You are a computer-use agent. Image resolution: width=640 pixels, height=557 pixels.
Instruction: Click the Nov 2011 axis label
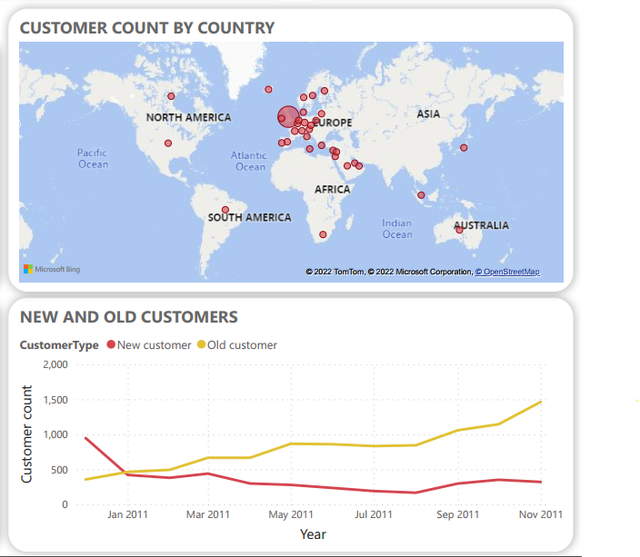tap(541, 515)
